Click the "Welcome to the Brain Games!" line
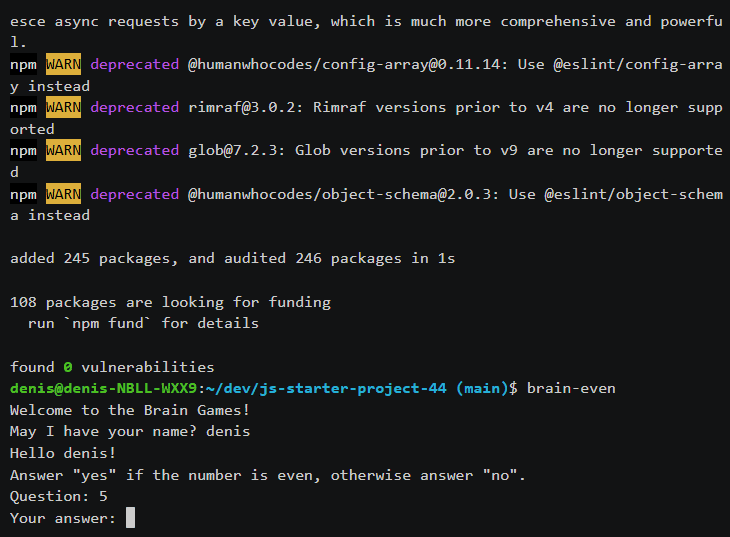The height and width of the screenshot is (537, 730). coord(130,410)
